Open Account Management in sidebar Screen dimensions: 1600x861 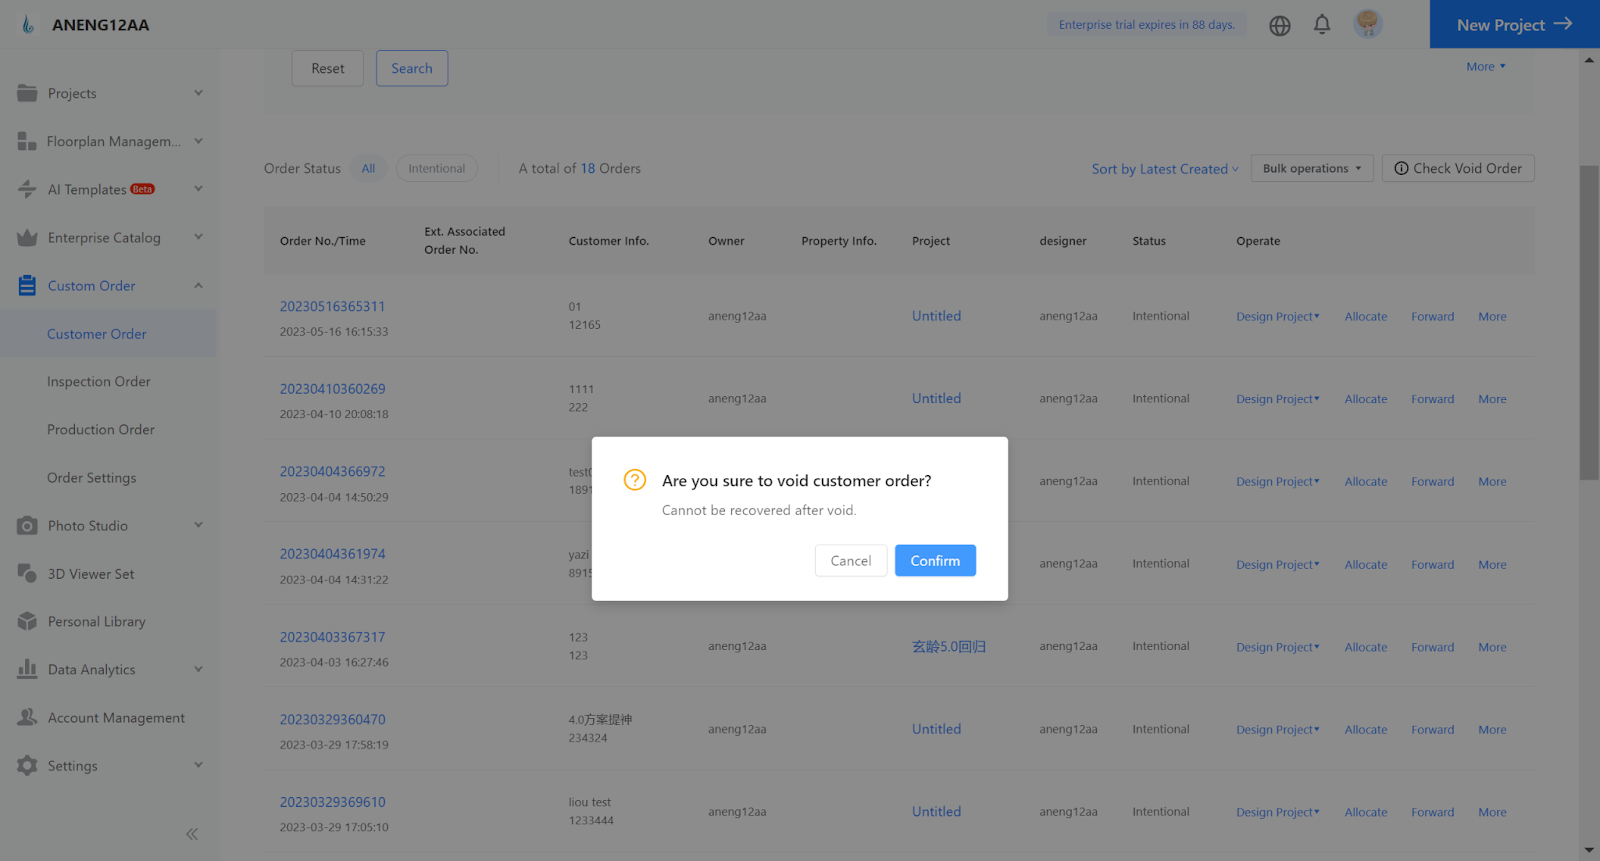(116, 718)
